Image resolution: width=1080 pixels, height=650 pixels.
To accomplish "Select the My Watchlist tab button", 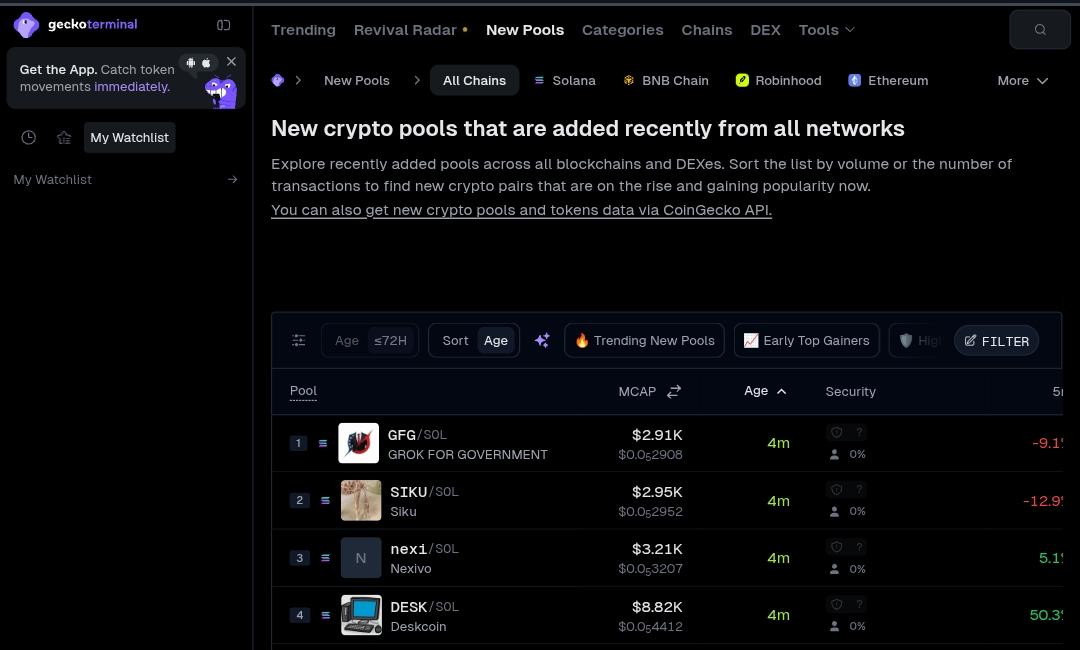I will 129,138.
